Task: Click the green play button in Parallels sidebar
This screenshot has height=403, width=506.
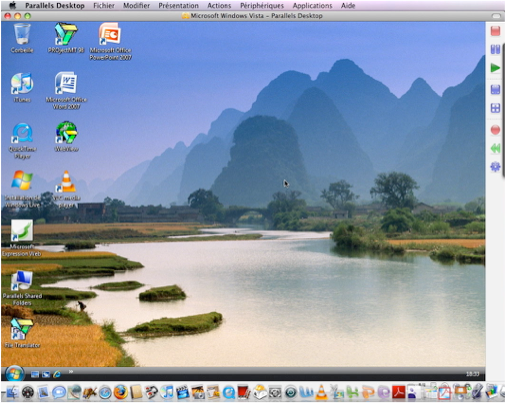Action: [495, 68]
